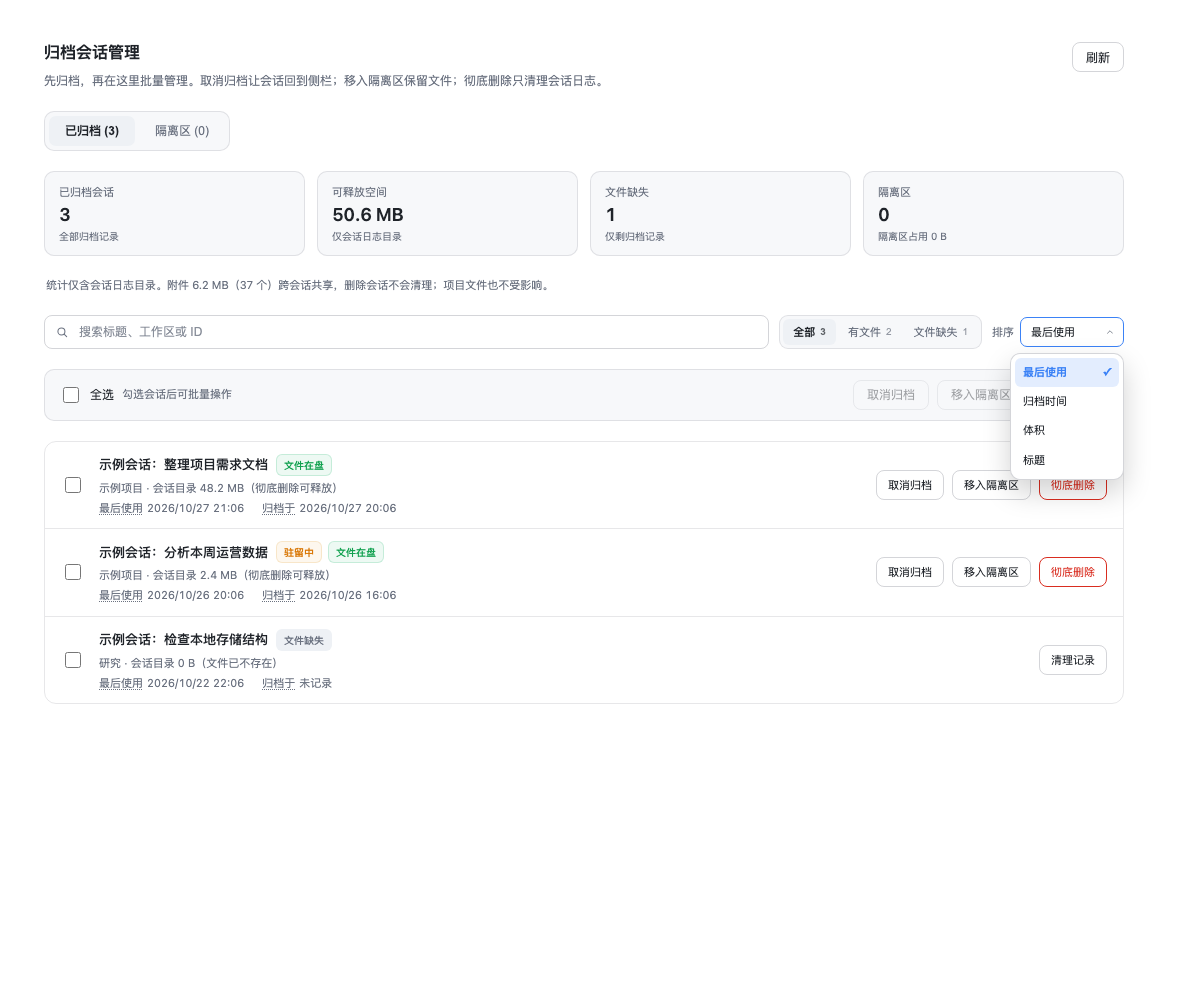The image size is (1200, 1000).
Task: Click title 示例会话：检查本地存储结构
Action: click(183, 640)
